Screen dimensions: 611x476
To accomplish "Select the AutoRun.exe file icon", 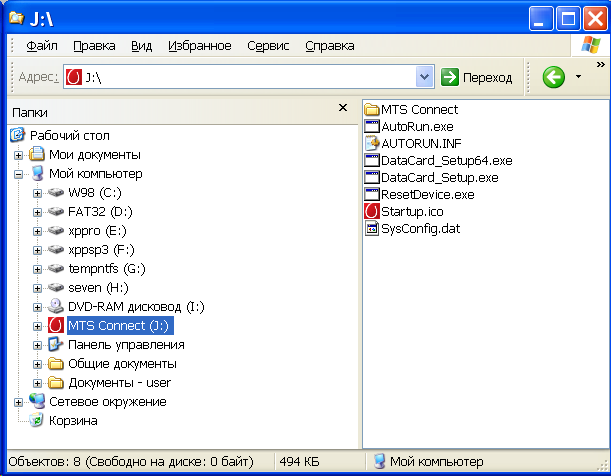I will (372, 127).
